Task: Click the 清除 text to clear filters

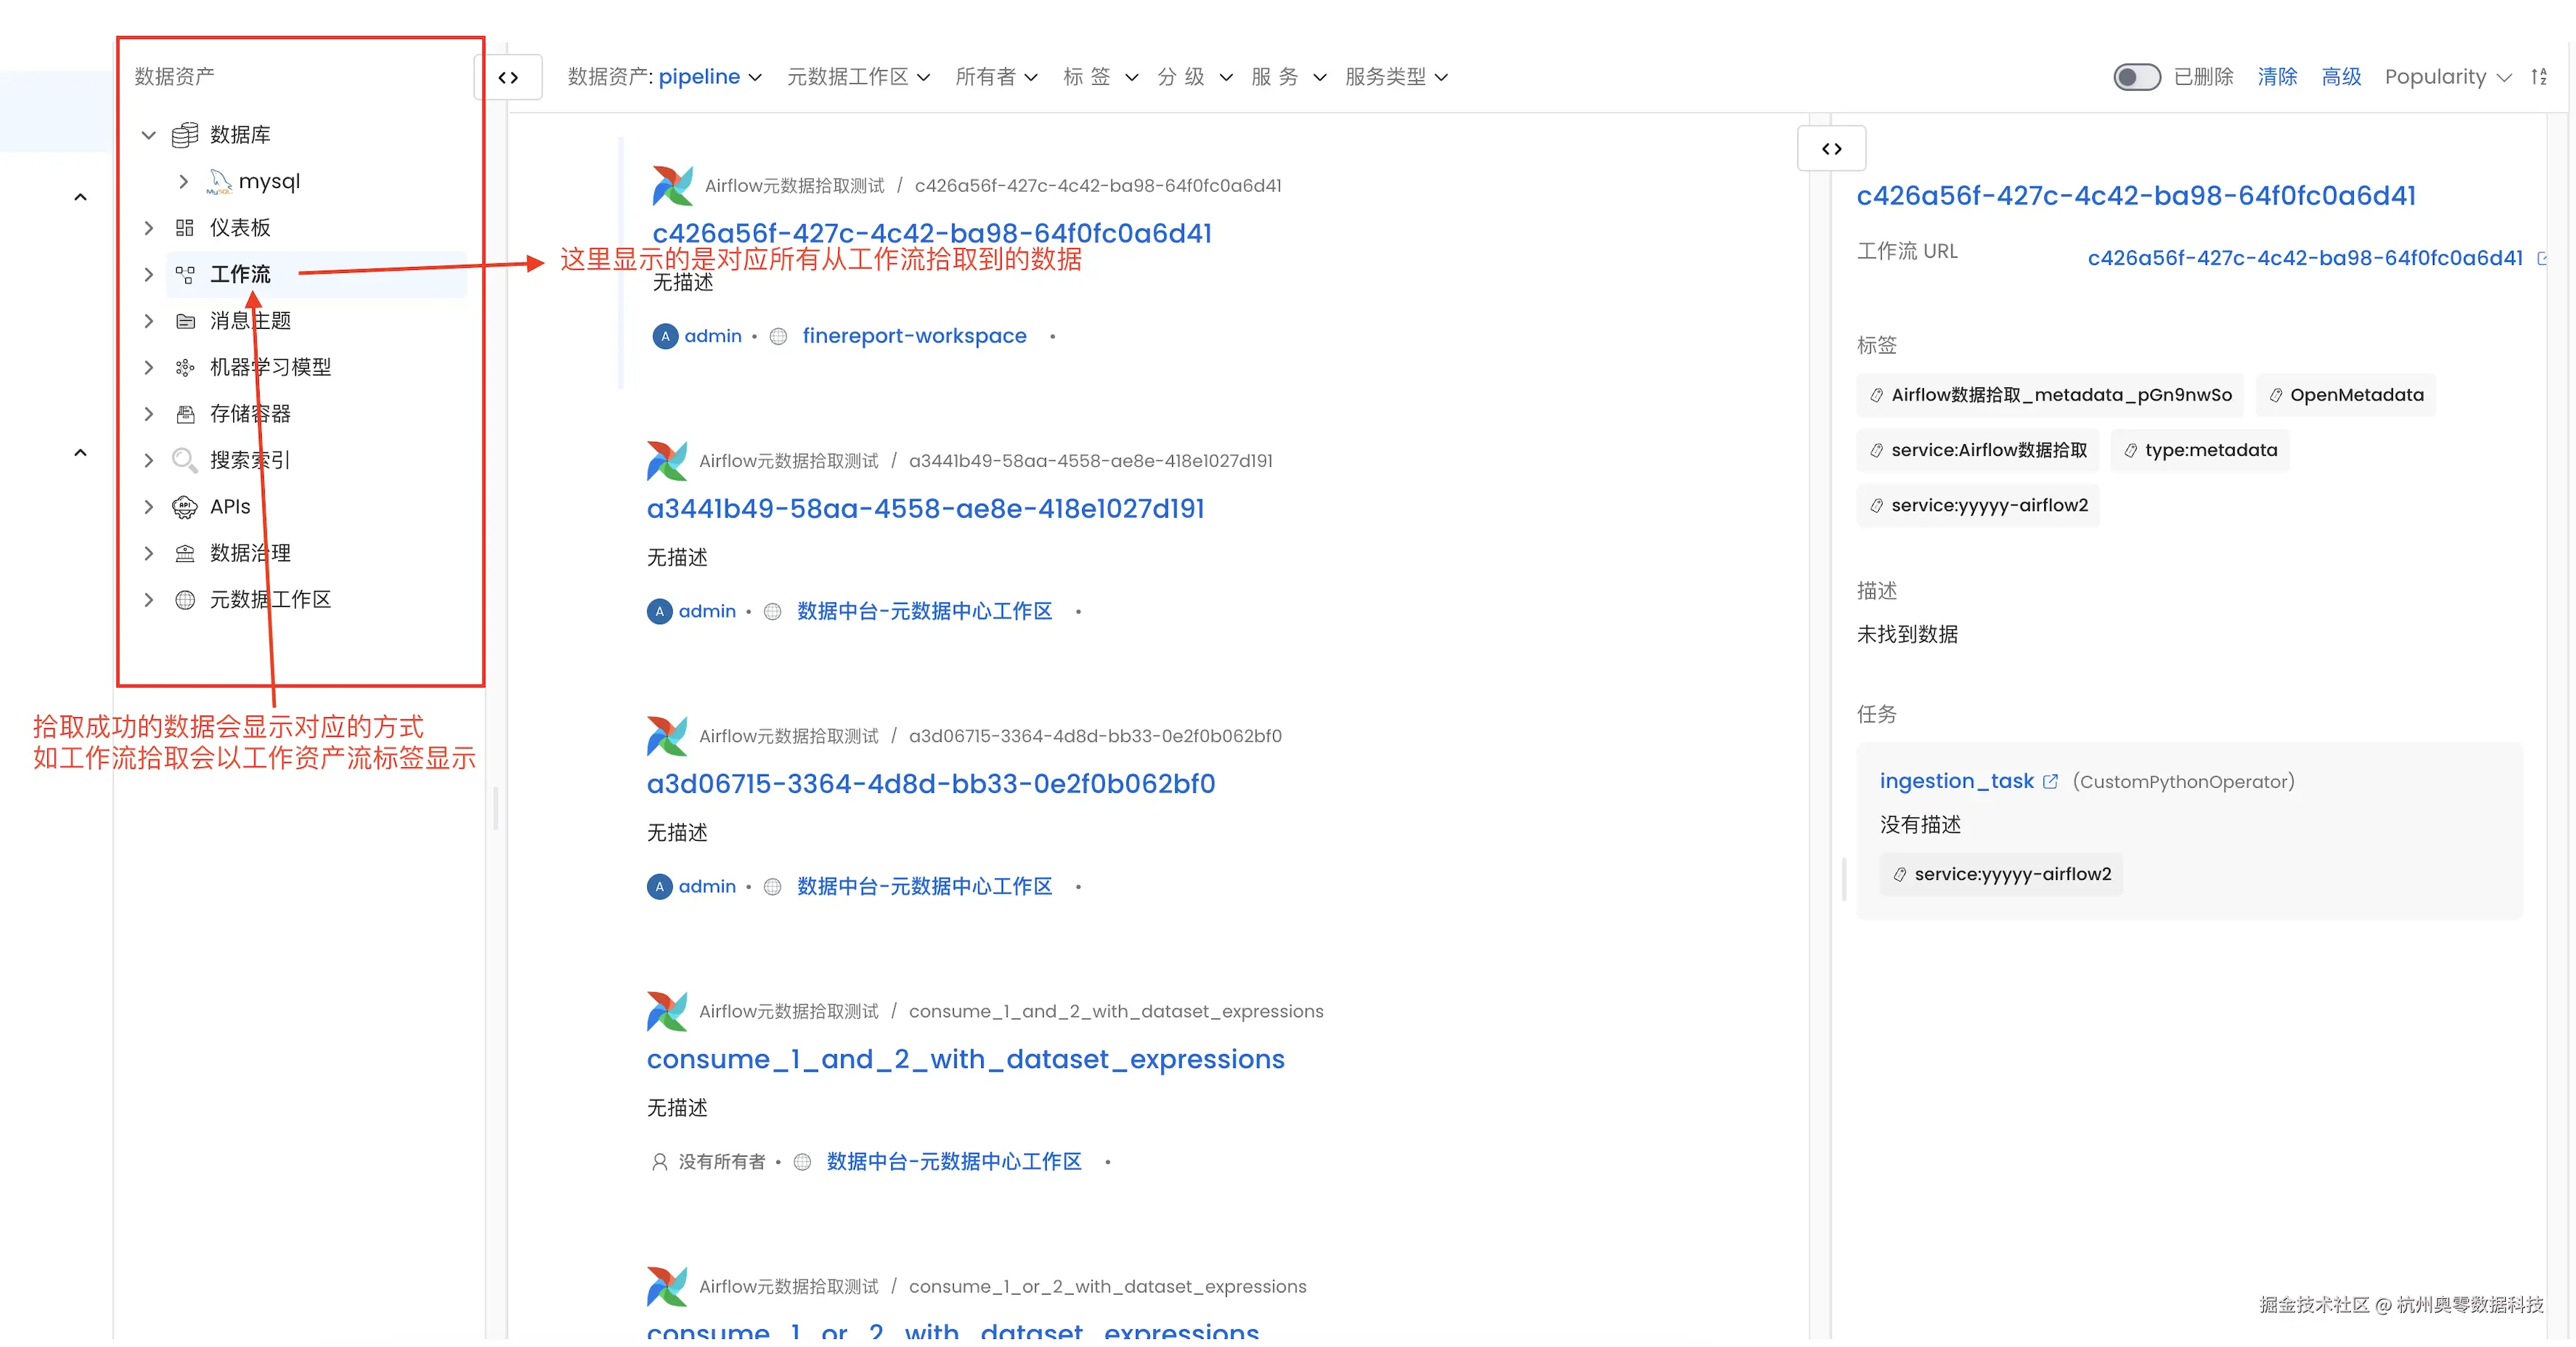Action: (x=2277, y=76)
